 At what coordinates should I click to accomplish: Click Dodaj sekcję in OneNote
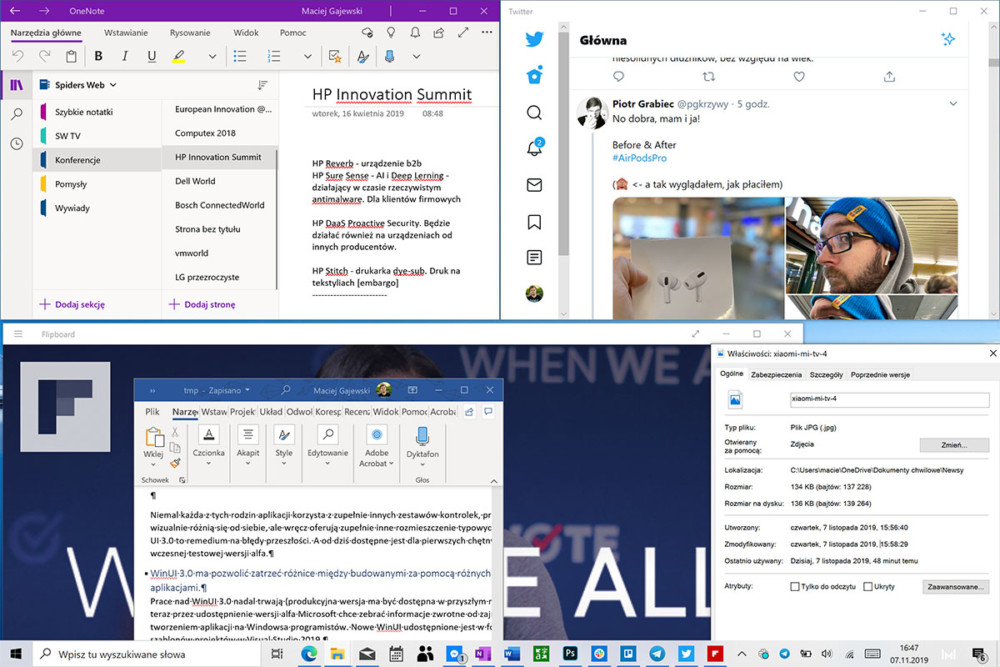tap(72, 304)
